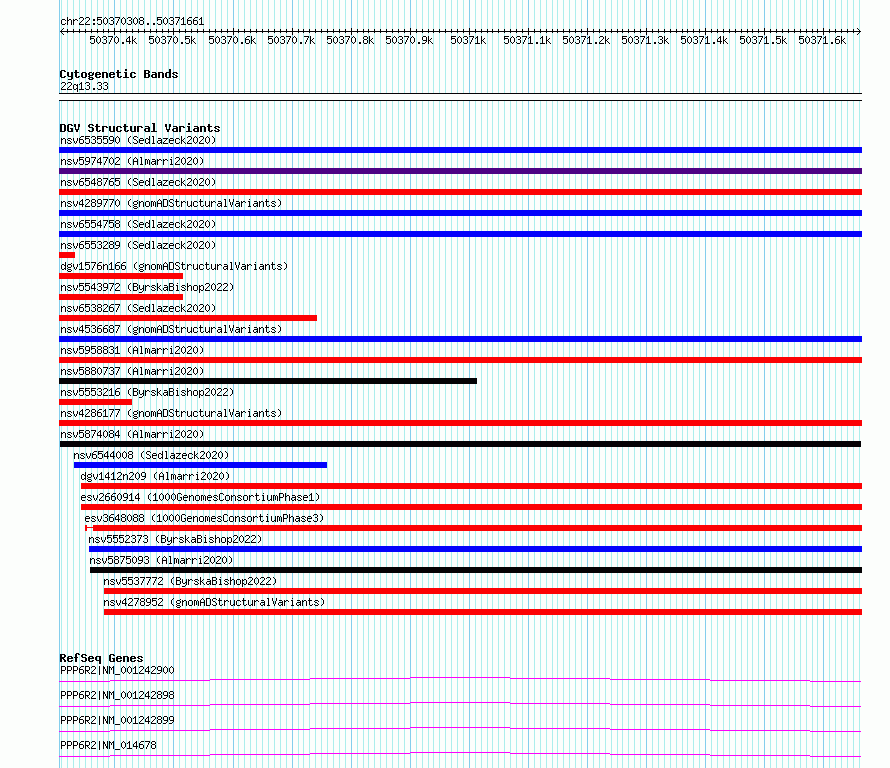Click the blue bar under nsv6554758
The width and height of the screenshot is (890, 768).
(460, 234)
